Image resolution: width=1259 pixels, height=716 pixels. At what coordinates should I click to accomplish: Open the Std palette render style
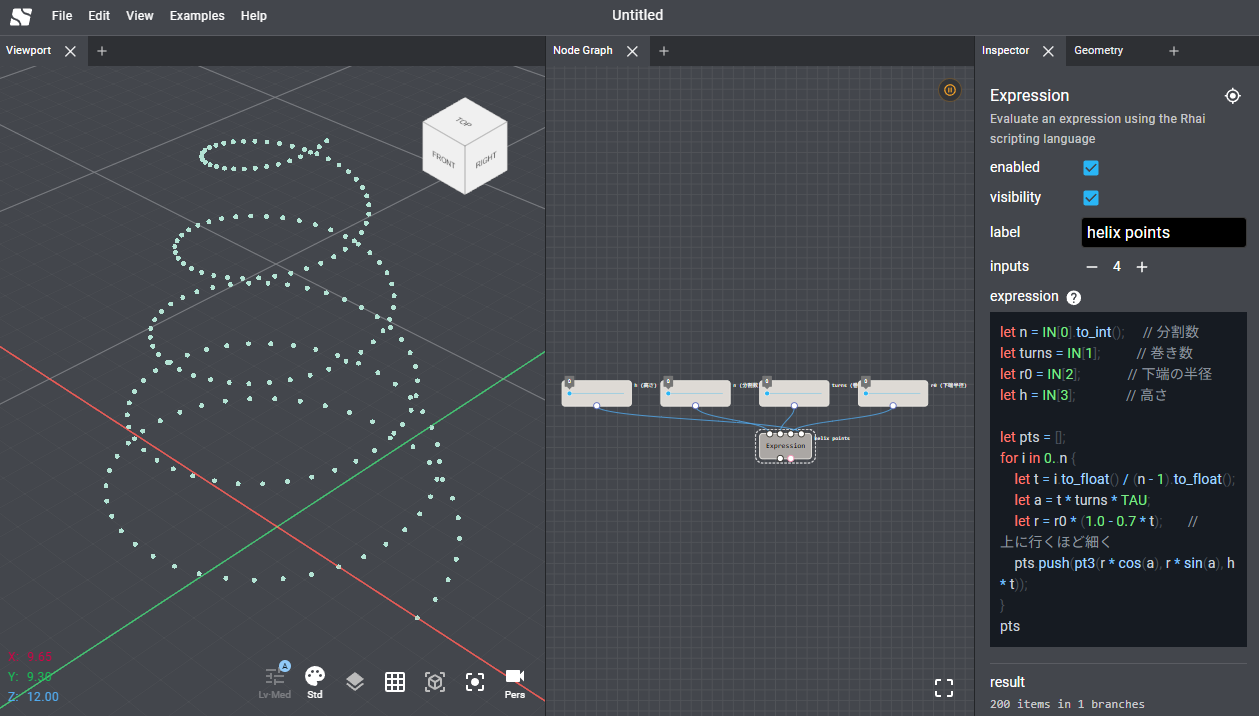[x=315, y=682]
